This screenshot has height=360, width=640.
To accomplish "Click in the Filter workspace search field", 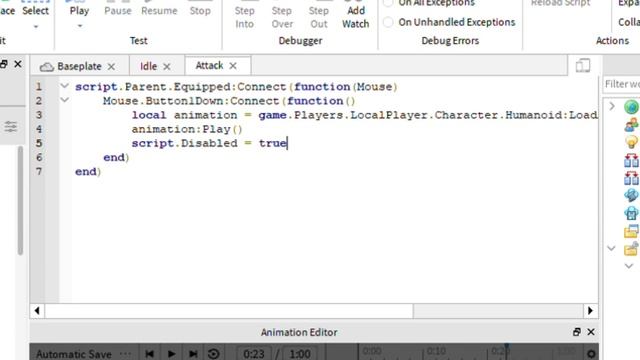I will (x=622, y=84).
